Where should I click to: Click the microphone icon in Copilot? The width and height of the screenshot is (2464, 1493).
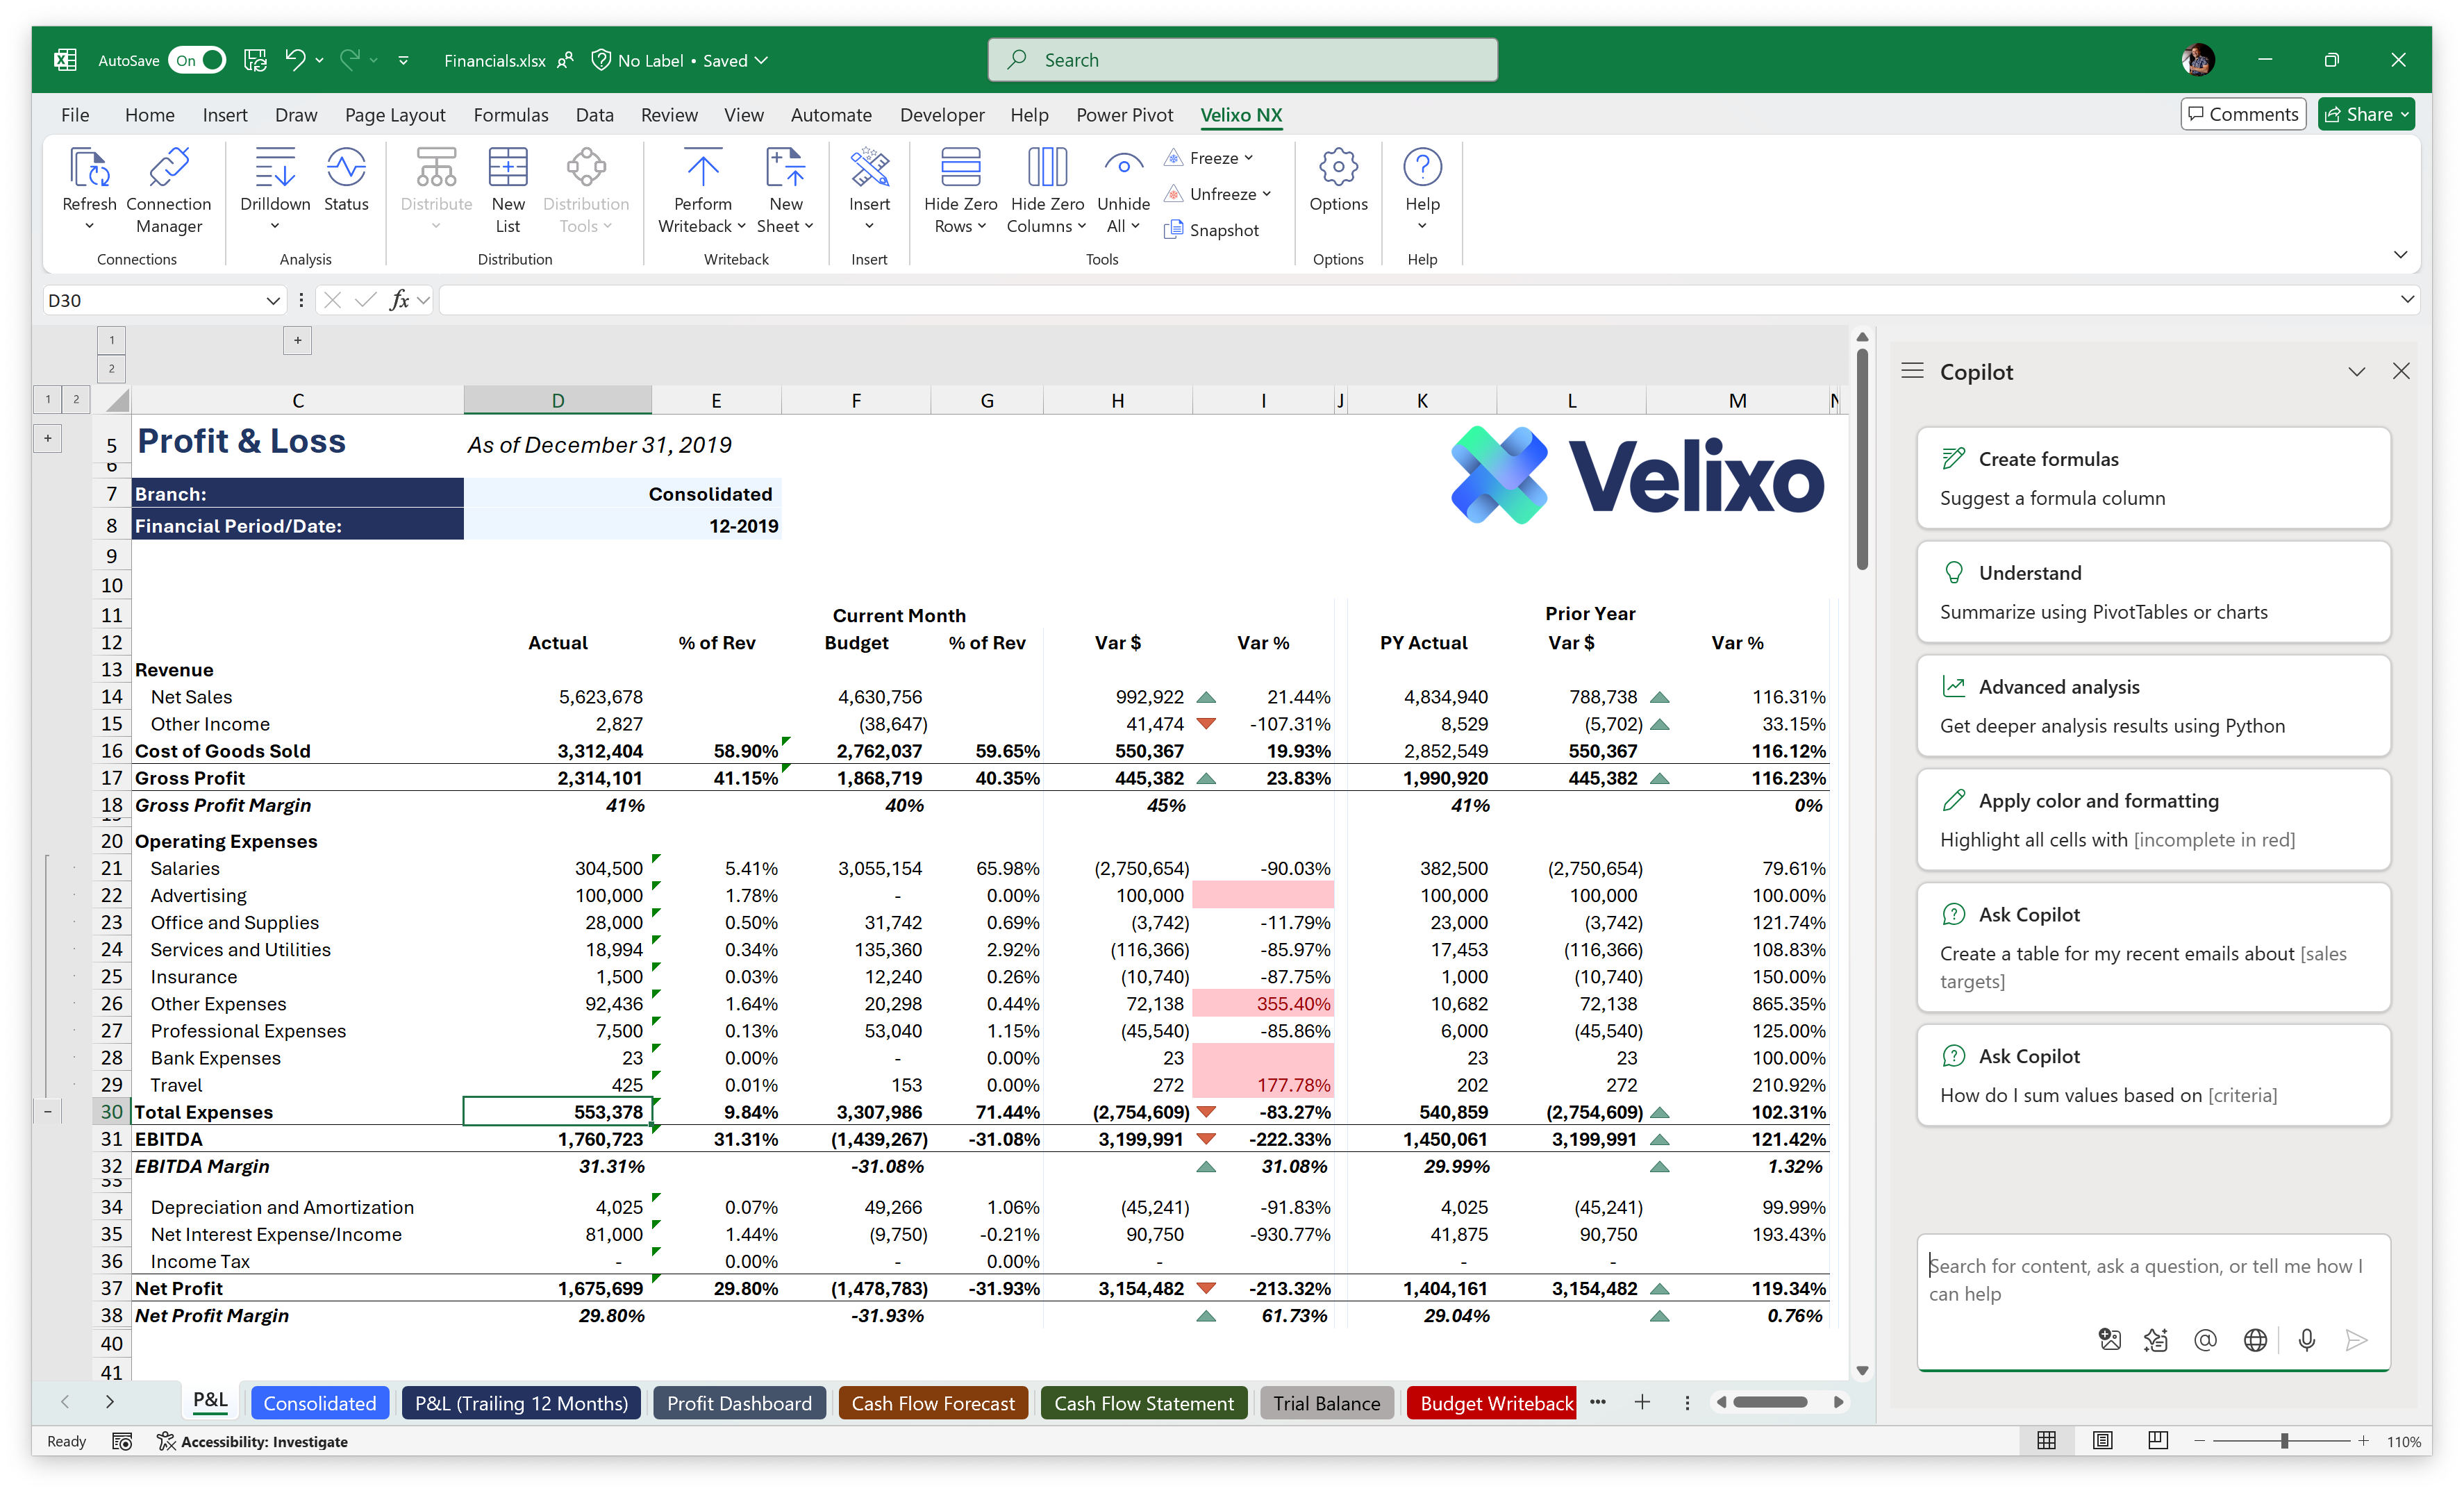tap(2306, 1340)
